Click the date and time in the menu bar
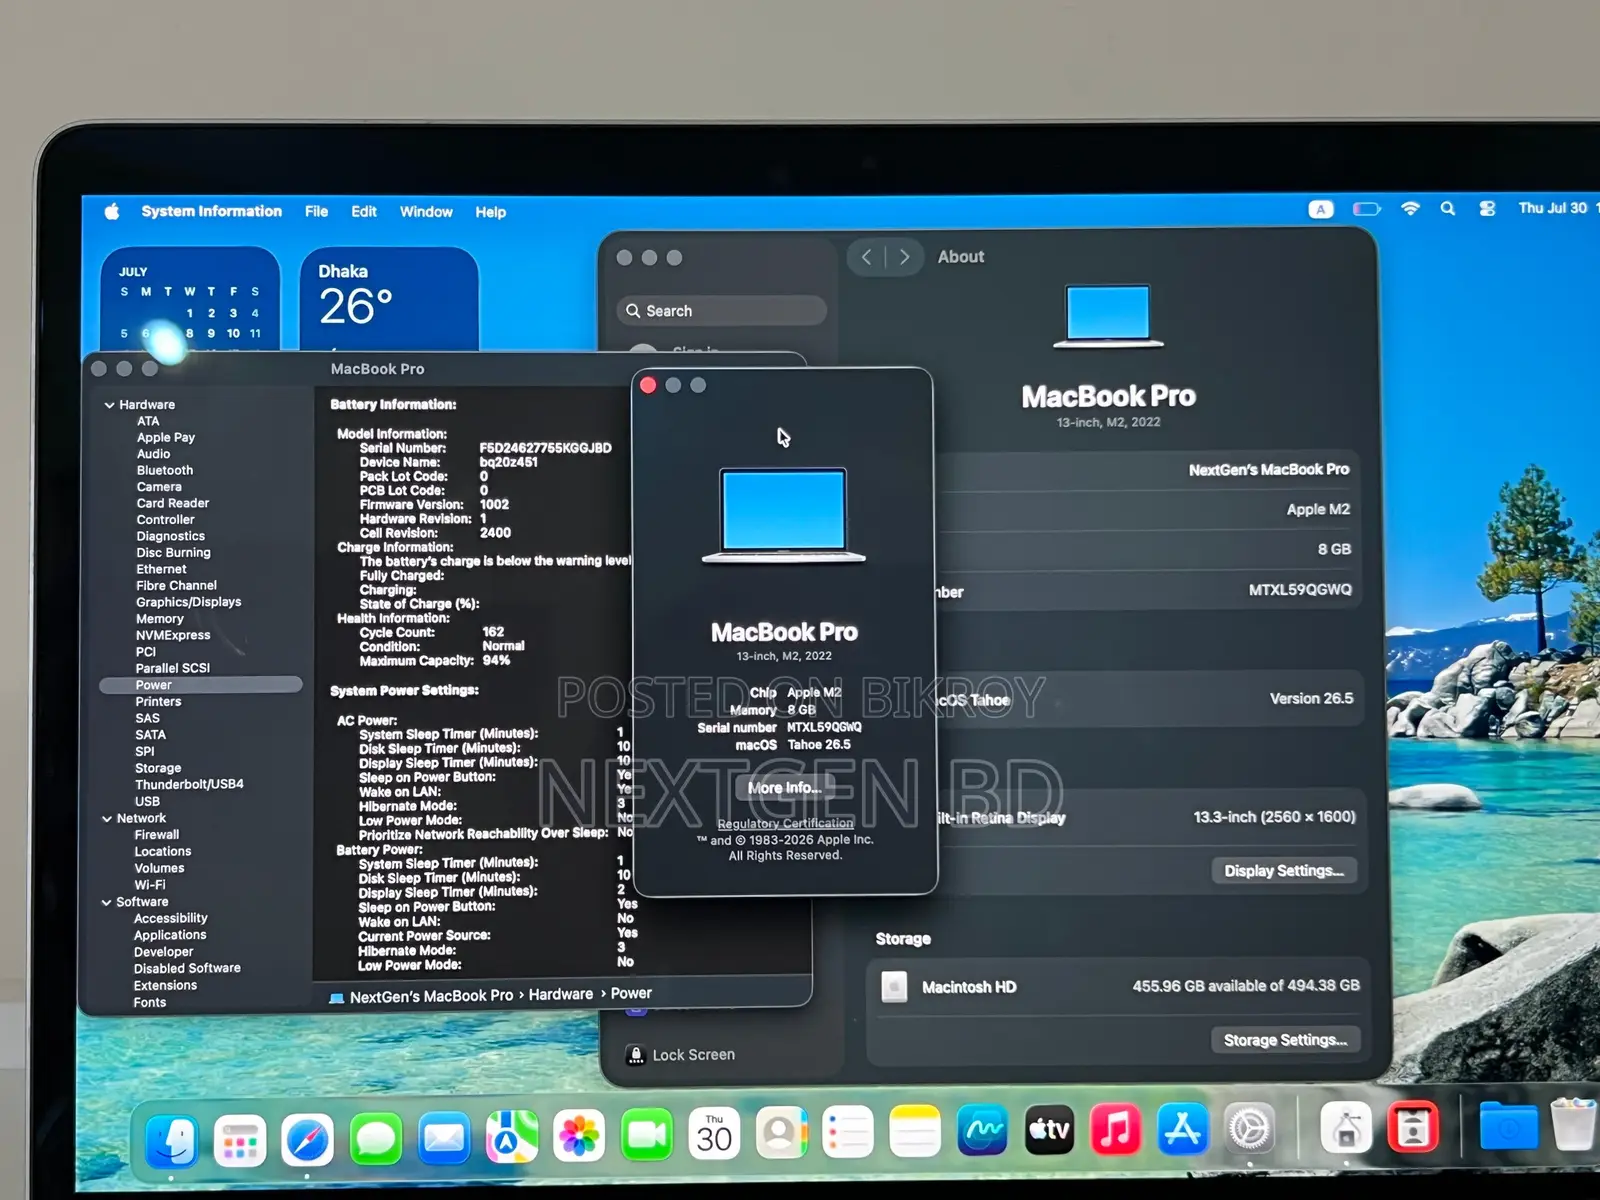This screenshot has height=1200, width=1600. [1557, 208]
